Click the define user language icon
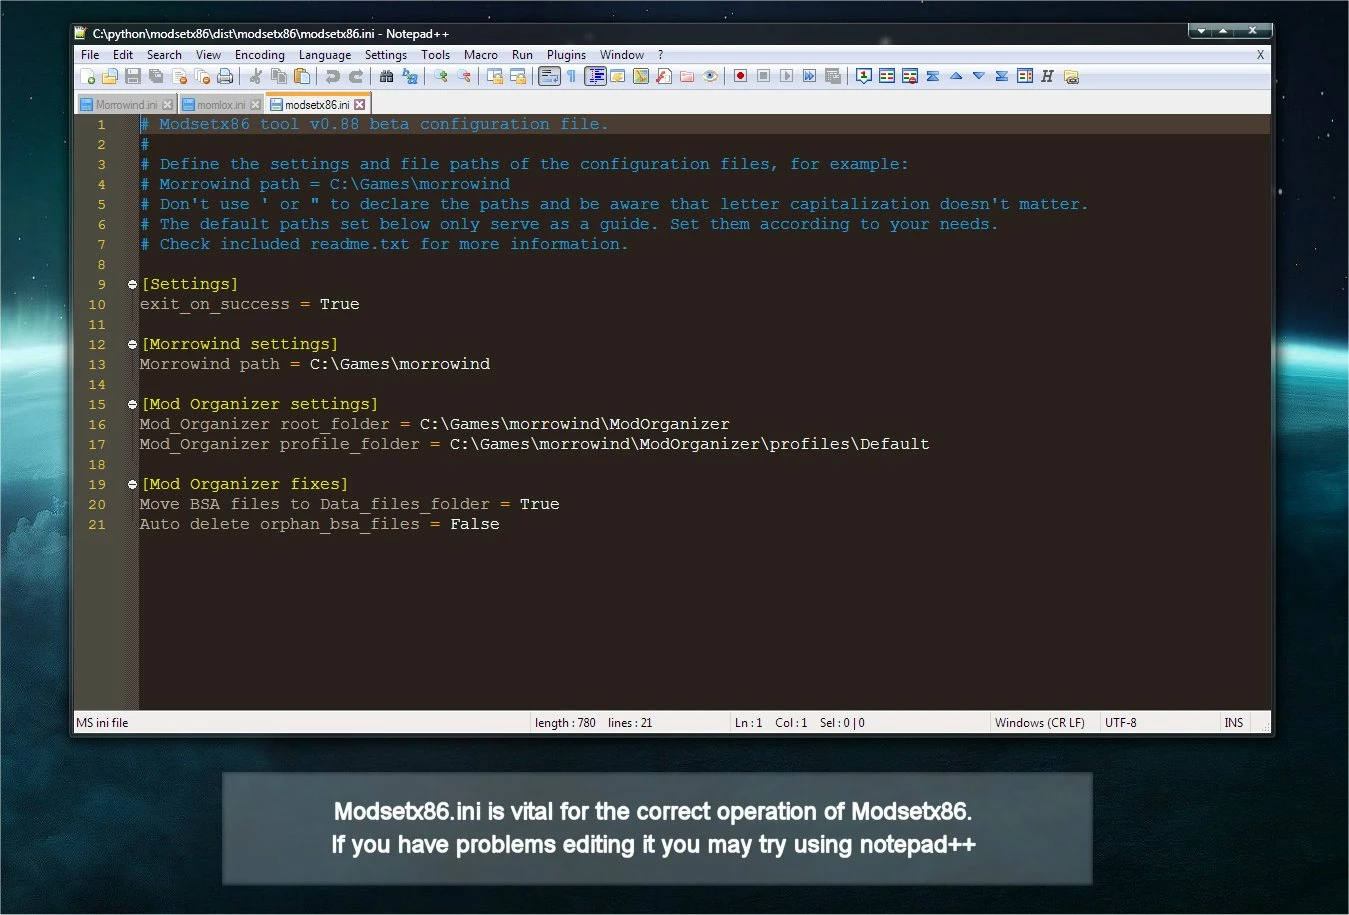This screenshot has width=1349, height=915. pyautogui.click(x=618, y=76)
